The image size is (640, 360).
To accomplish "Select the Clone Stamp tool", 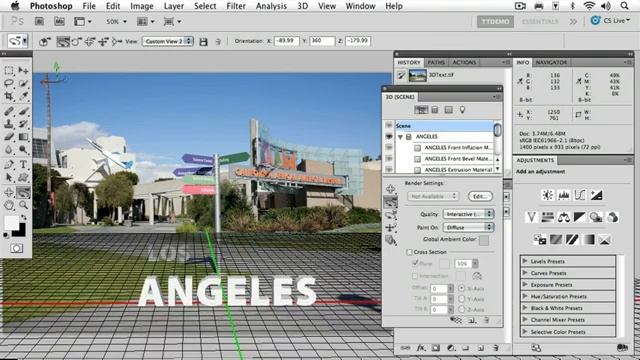I will point(9,124).
